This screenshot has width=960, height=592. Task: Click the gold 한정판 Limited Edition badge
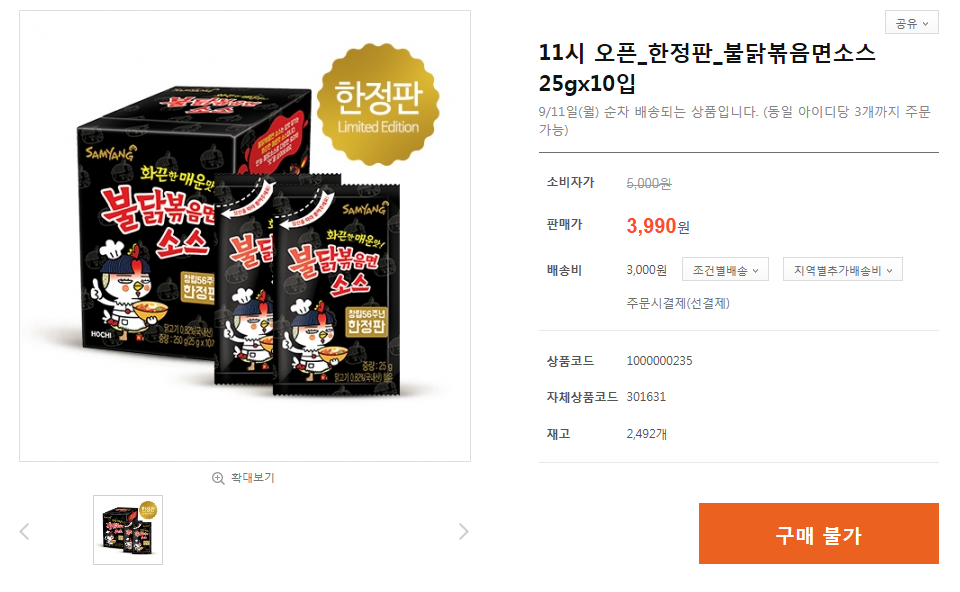tap(378, 104)
